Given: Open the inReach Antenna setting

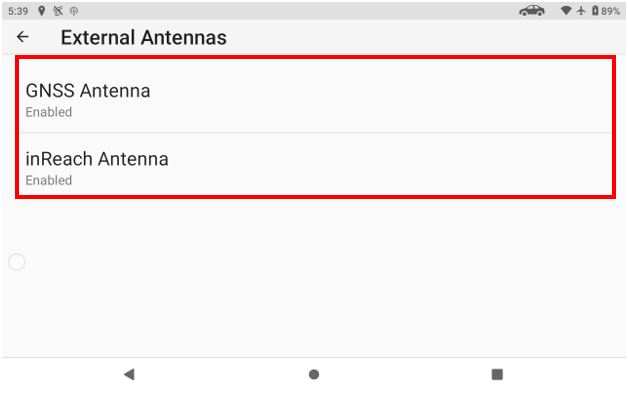Looking at the screenshot, I should click(316, 167).
